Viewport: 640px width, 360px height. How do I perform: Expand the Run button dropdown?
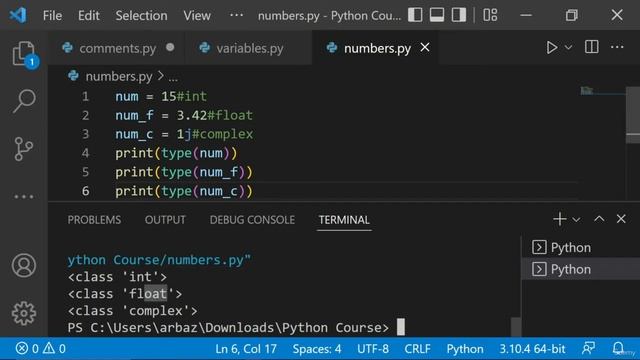coord(568,48)
